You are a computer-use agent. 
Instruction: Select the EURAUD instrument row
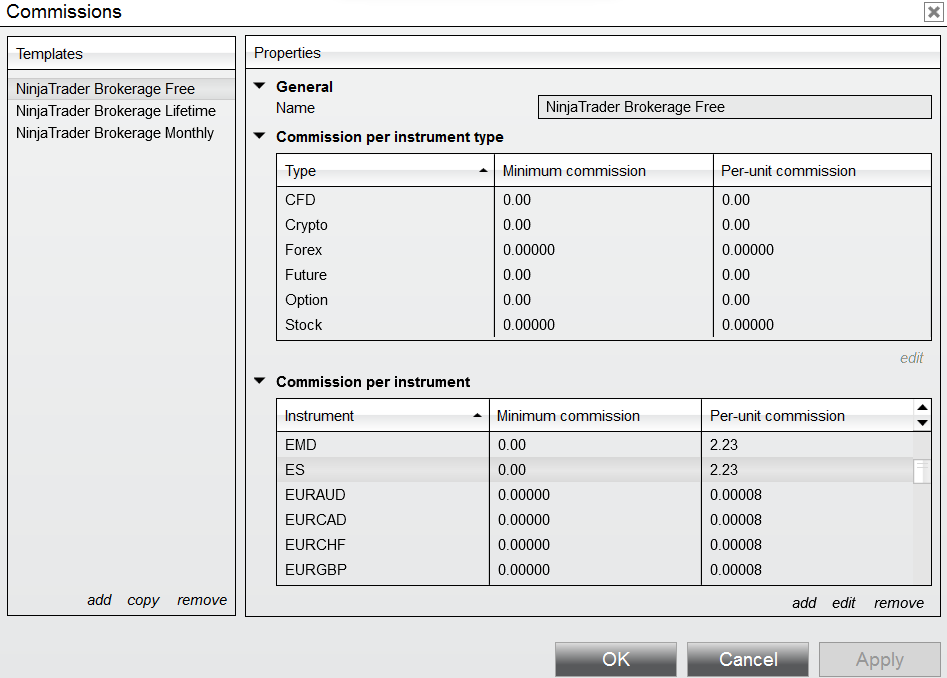coord(595,495)
